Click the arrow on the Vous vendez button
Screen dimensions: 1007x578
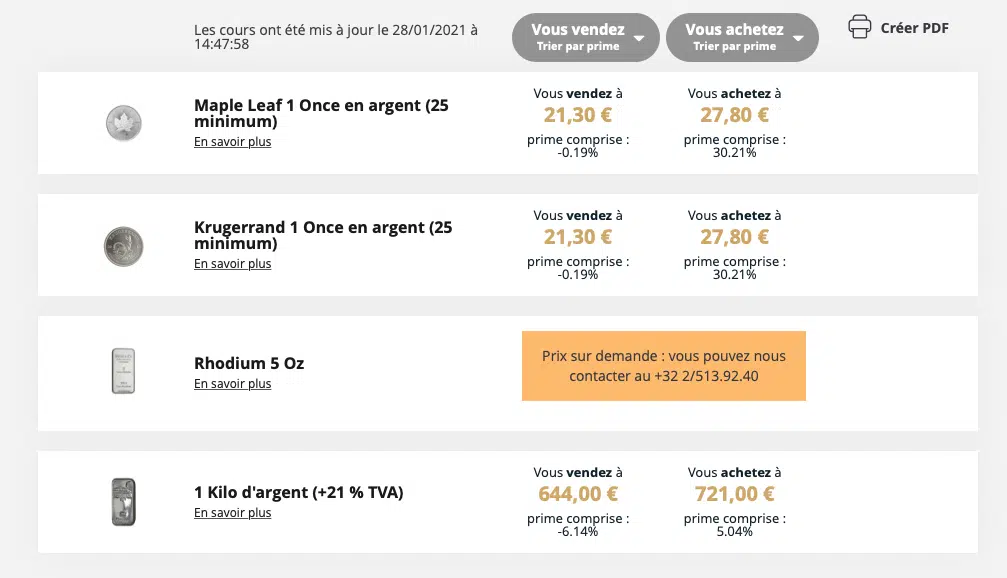639,38
